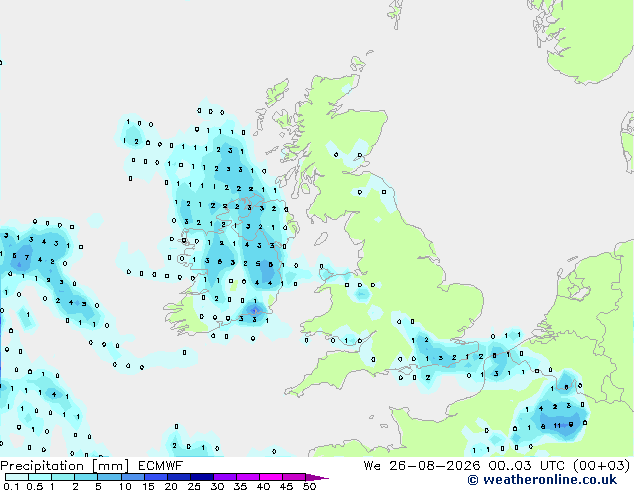Click the 0.5 to 1 mm legend swatch
The image size is (634, 490).
coord(40,477)
